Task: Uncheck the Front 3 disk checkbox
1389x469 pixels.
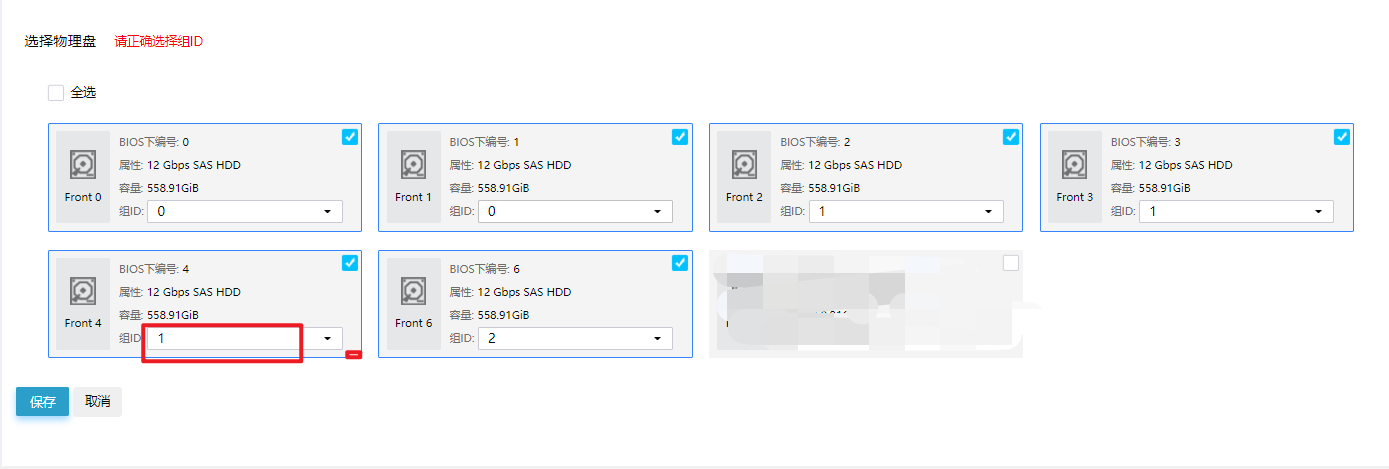Action: pyautogui.click(x=1342, y=137)
